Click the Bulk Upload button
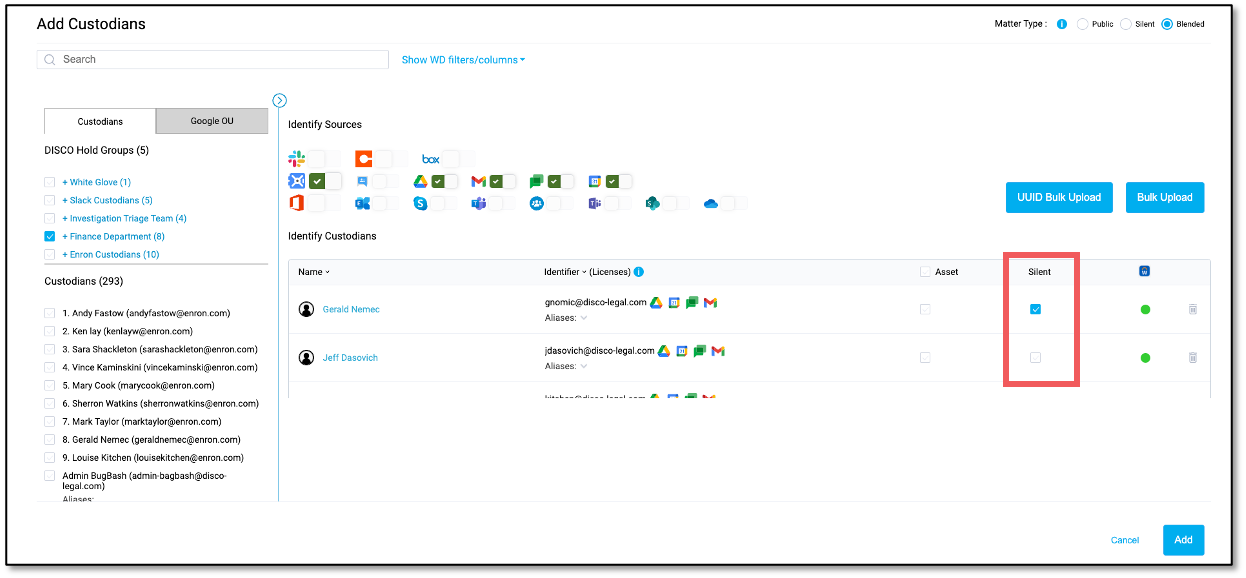 [x=1165, y=197]
